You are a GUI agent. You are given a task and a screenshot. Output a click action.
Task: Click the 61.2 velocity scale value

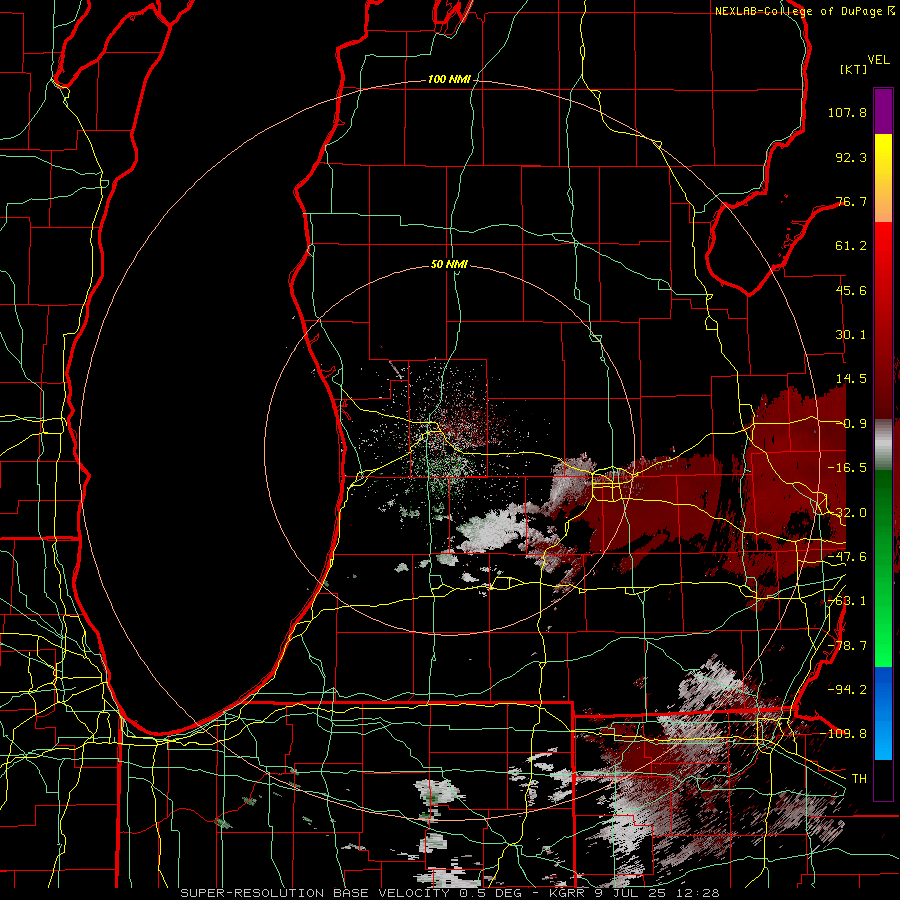pyautogui.click(x=851, y=246)
